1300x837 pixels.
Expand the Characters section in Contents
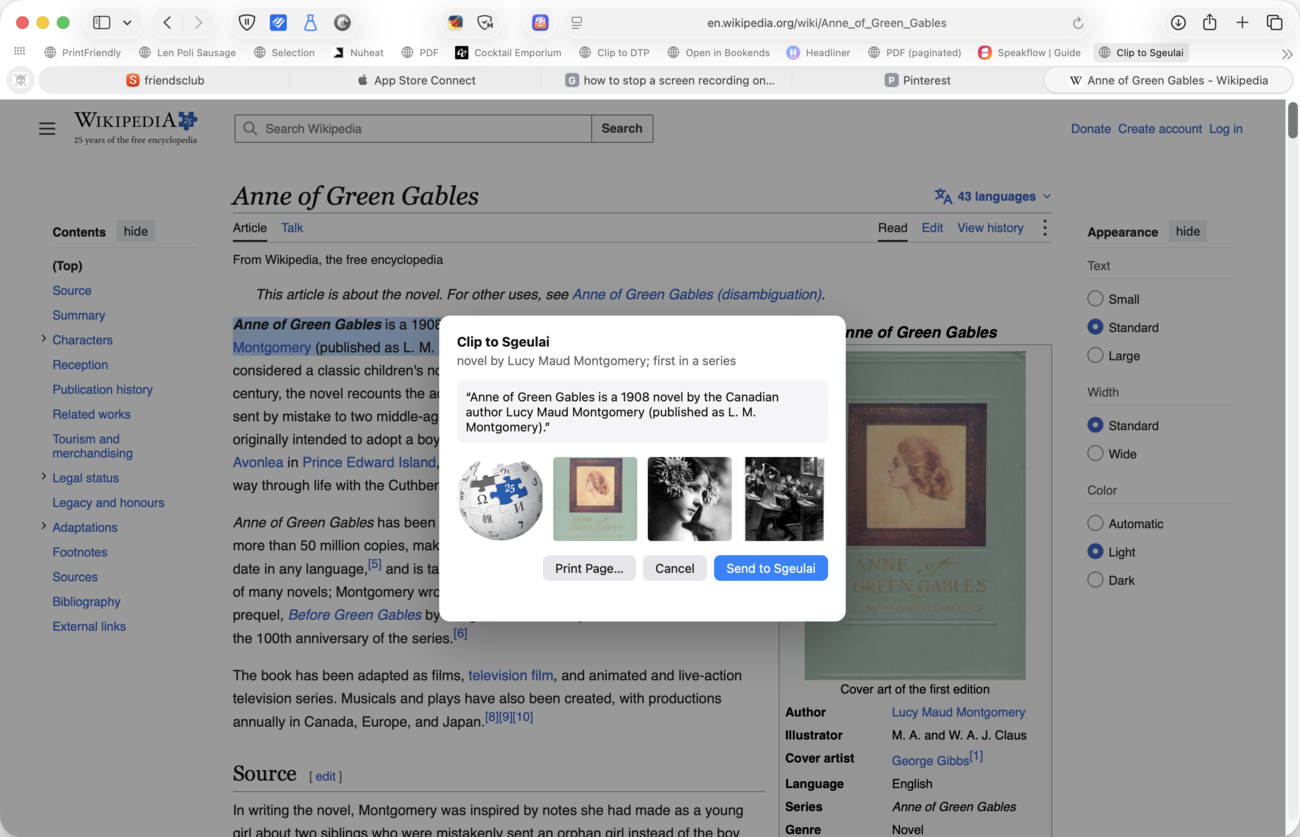(43, 339)
